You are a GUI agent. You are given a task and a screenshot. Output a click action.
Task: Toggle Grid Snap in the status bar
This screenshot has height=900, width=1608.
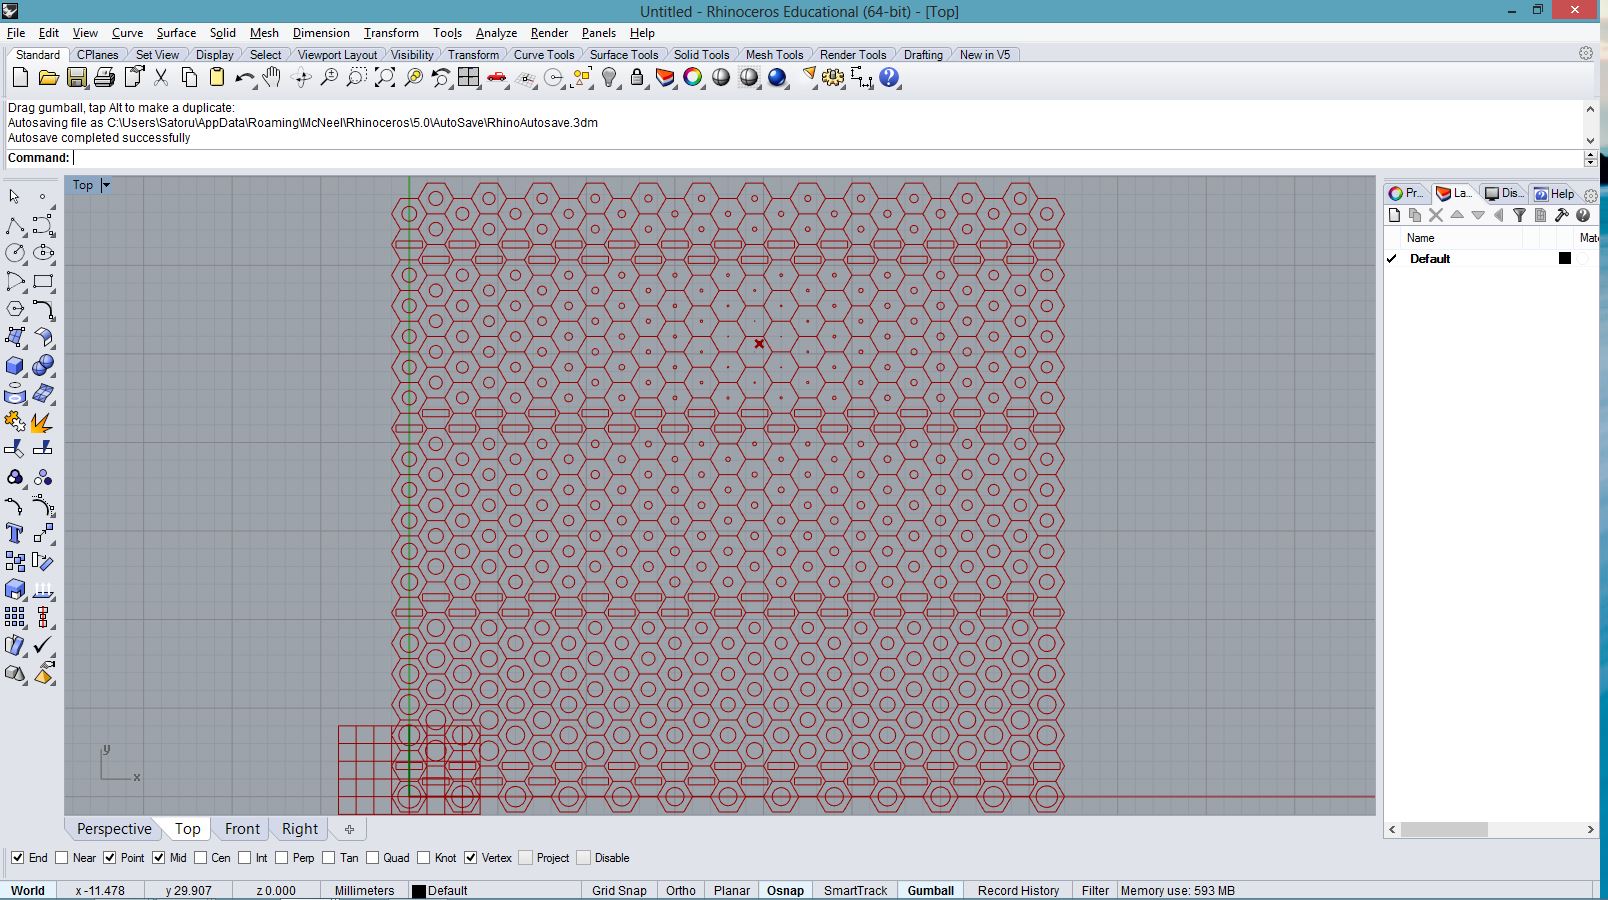click(x=619, y=890)
